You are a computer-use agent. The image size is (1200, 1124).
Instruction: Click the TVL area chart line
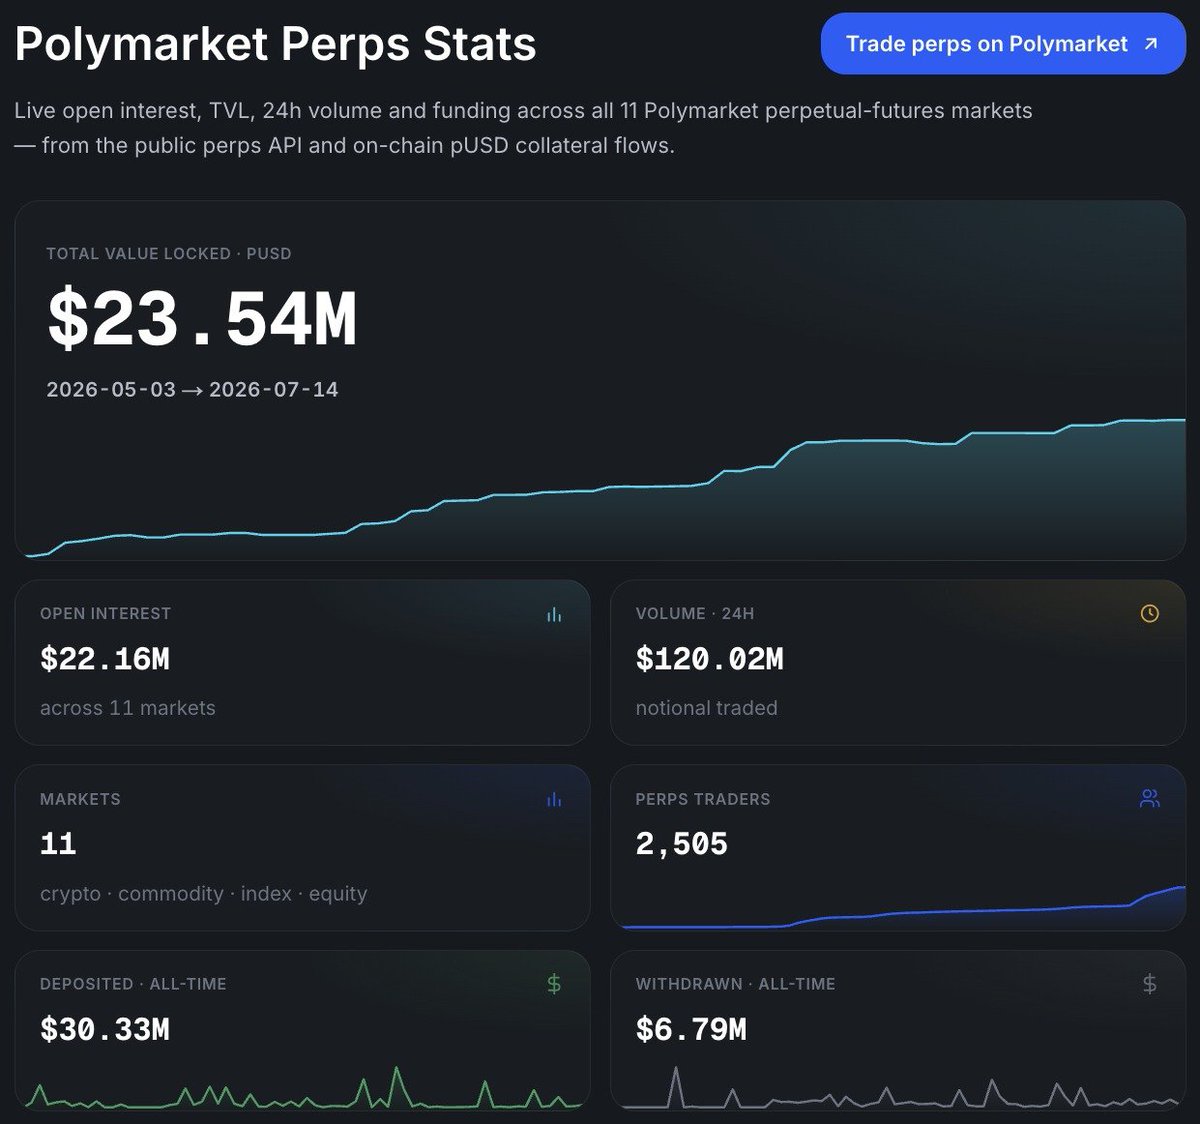point(606,488)
